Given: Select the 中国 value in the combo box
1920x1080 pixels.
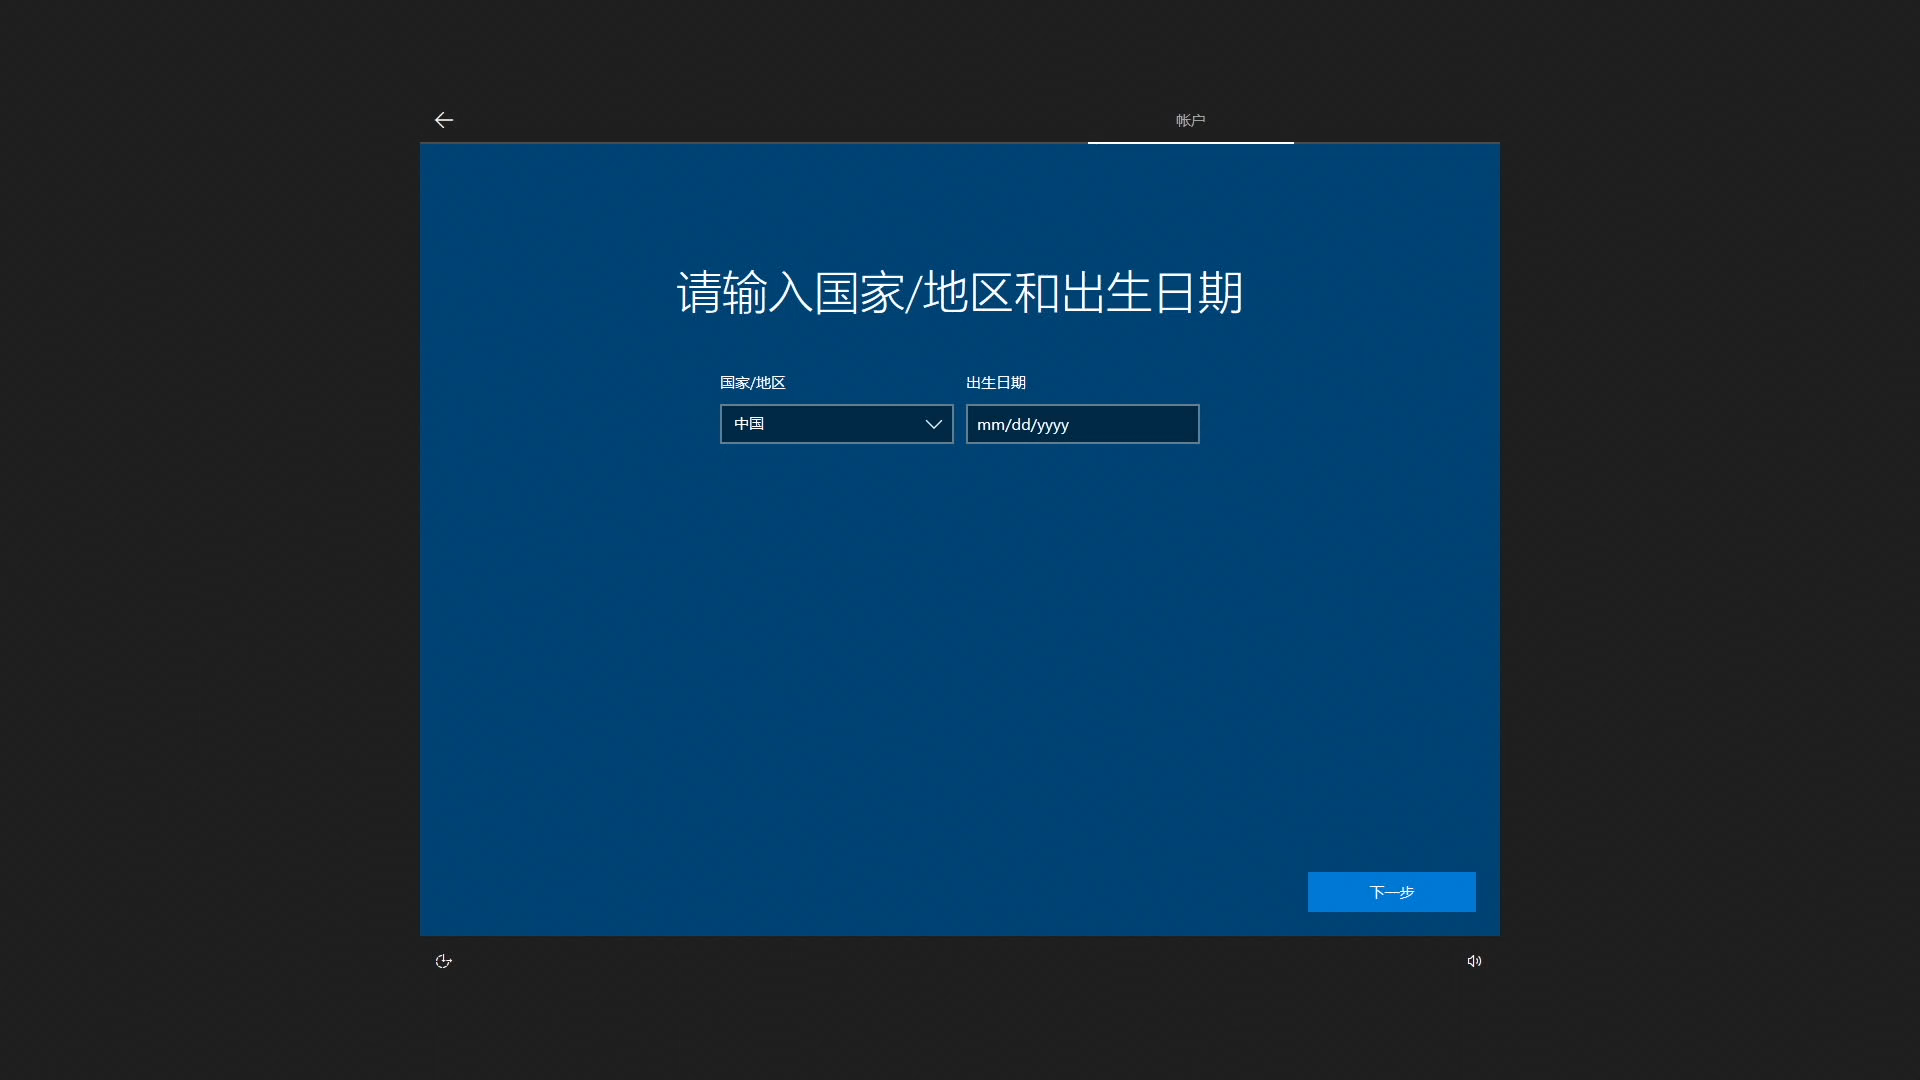Looking at the screenshot, I should 749,424.
